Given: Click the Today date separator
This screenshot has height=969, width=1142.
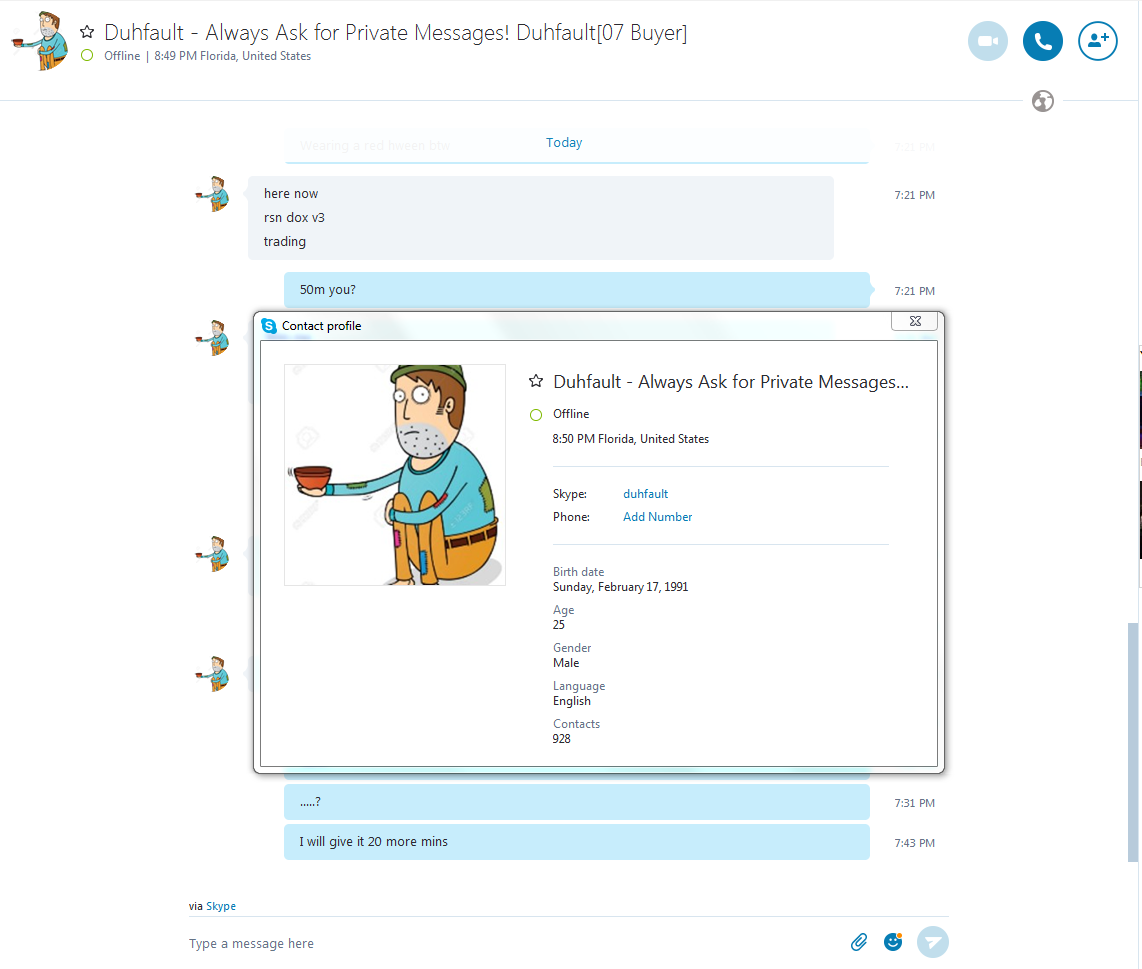Looking at the screenshot, I should [x=564, y=143].
